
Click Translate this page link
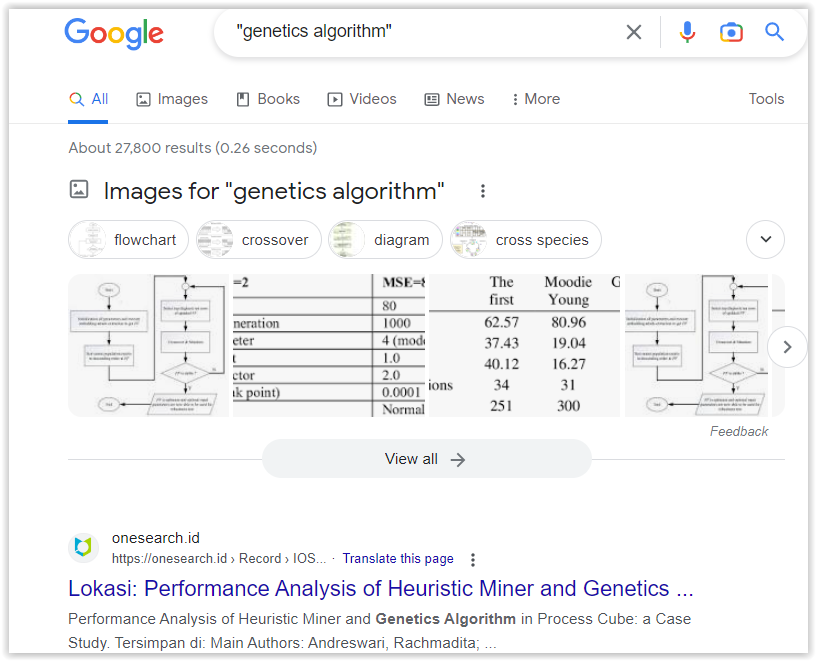(x=398, y=558)
